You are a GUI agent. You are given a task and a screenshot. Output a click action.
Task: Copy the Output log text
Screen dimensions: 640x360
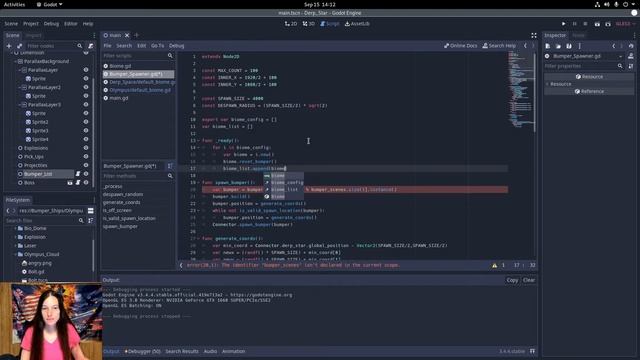tap(512, 280)
